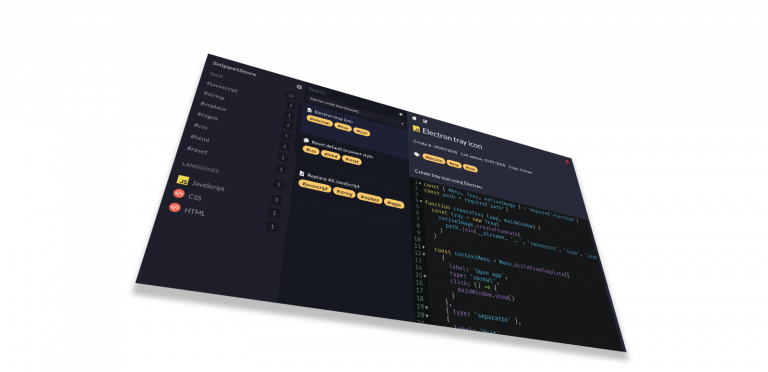Viewport: 768px width, 372px height.
Task: Filter by the #regex tag in sidebar
Action: 208,116
